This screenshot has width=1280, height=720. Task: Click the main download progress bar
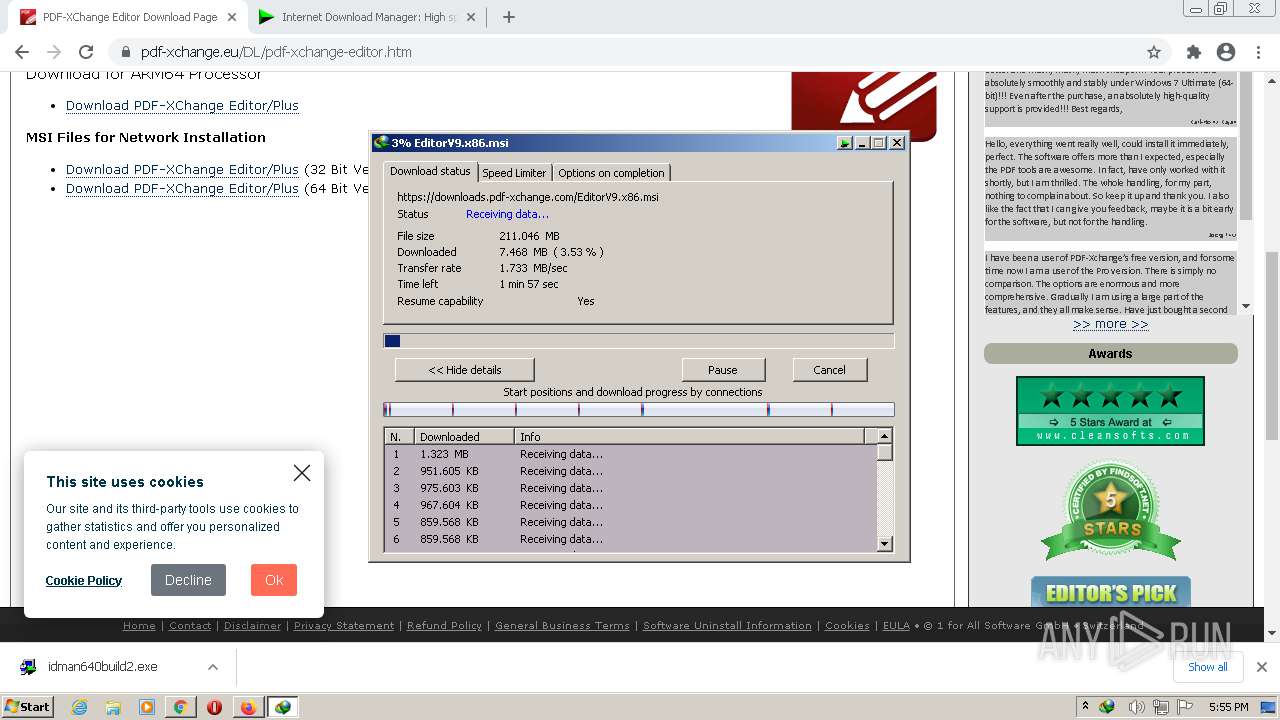point(639,341)
